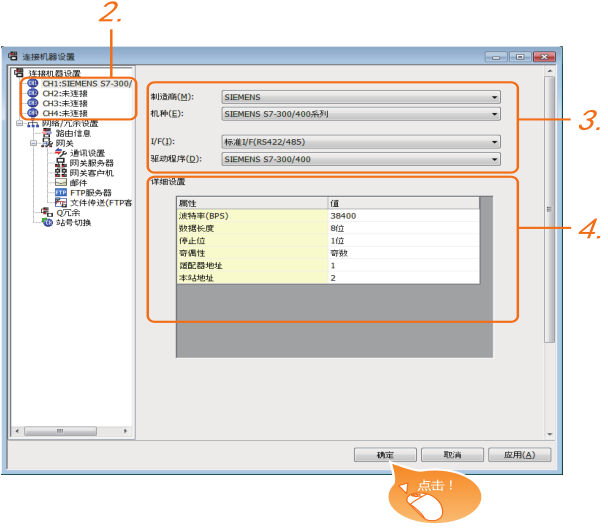Click the 本站地址 value 2

403,278
